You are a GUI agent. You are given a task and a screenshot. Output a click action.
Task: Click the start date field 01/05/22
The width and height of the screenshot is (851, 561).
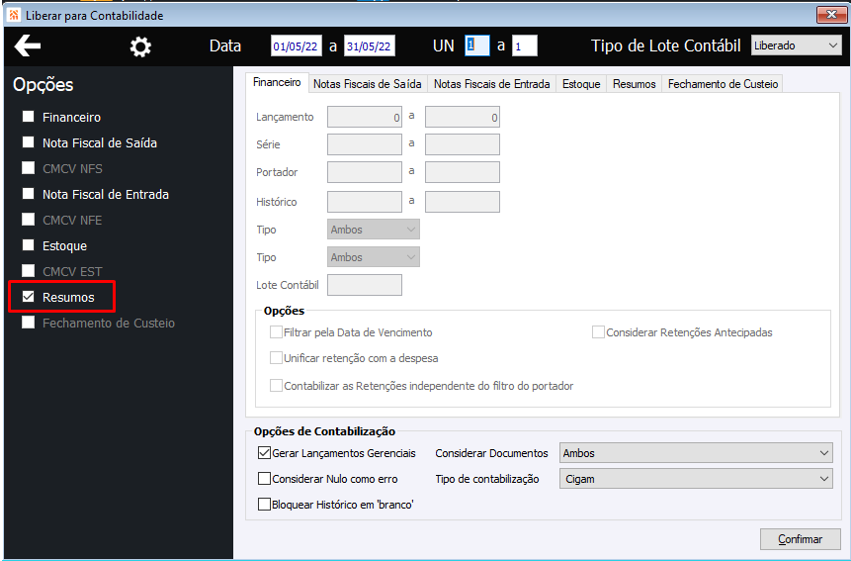coord(296,46)
